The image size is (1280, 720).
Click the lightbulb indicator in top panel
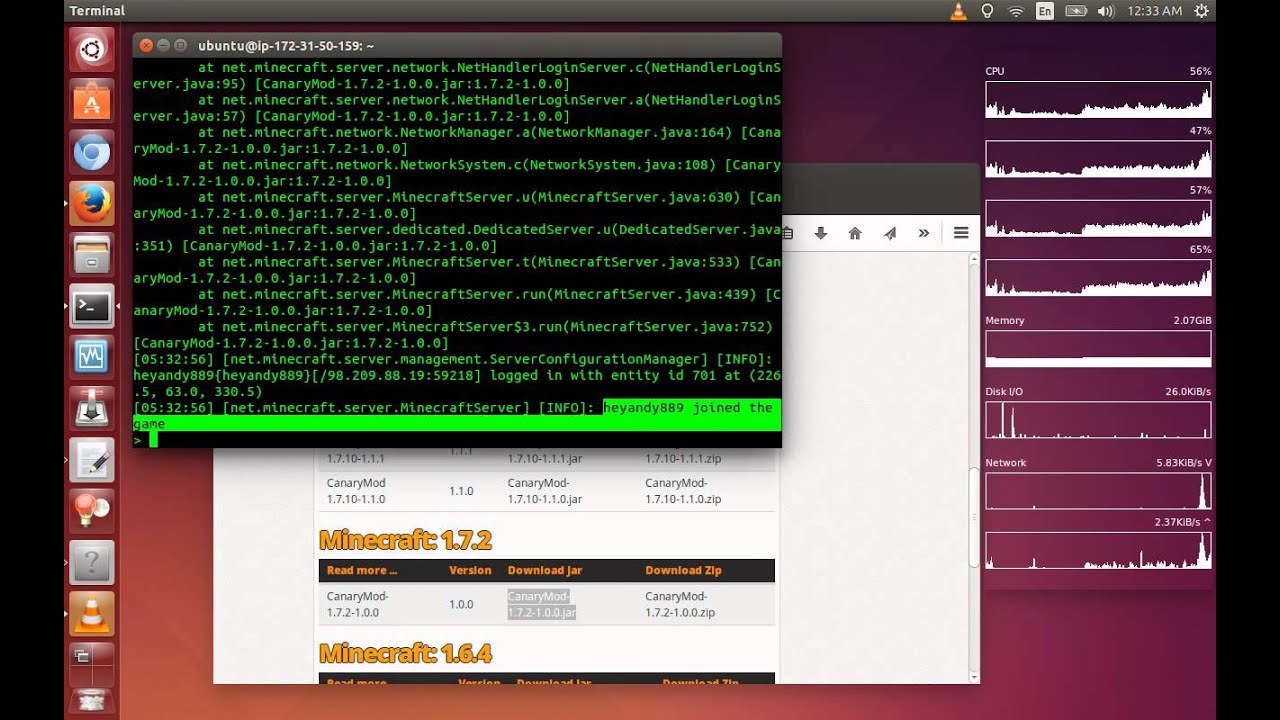point(987,11)
